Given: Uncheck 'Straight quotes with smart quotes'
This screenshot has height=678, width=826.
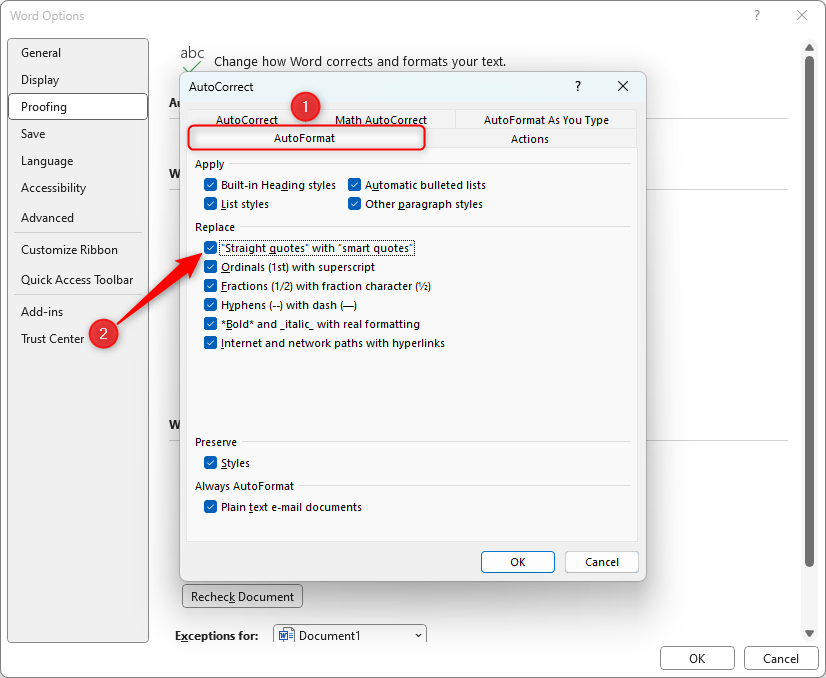Looking at the screenshot, I should tap(210, 247).
